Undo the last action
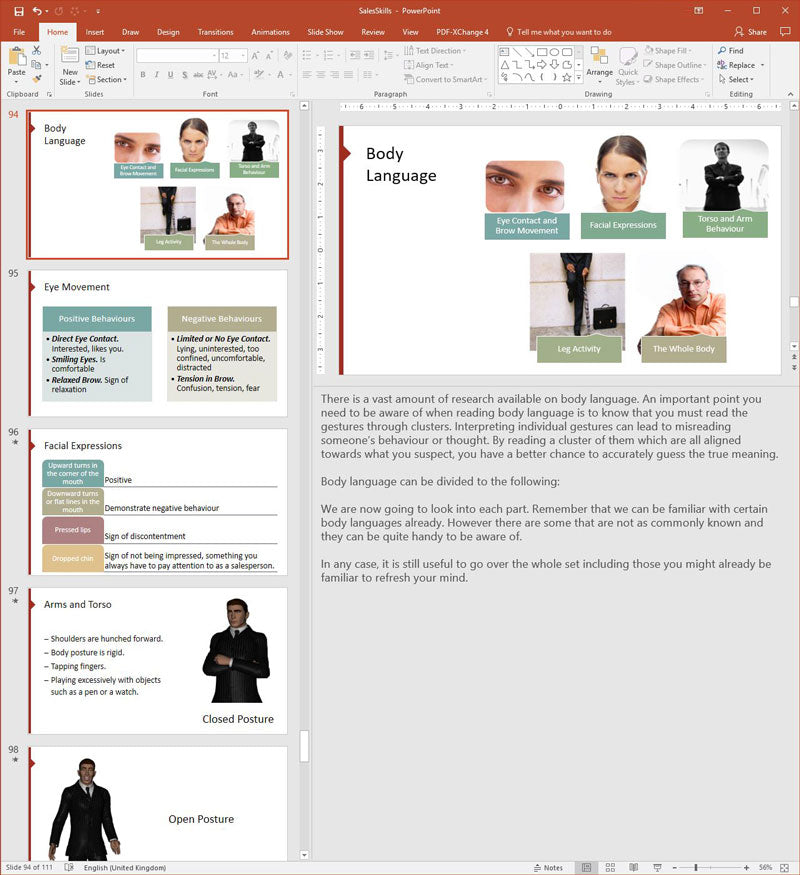800x875 pixels. coord(37,11)
